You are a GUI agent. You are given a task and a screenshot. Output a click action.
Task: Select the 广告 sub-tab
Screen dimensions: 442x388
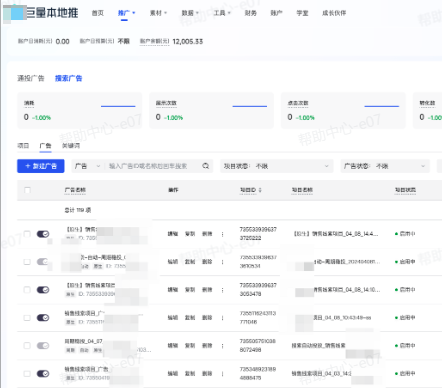click(45, 146)
